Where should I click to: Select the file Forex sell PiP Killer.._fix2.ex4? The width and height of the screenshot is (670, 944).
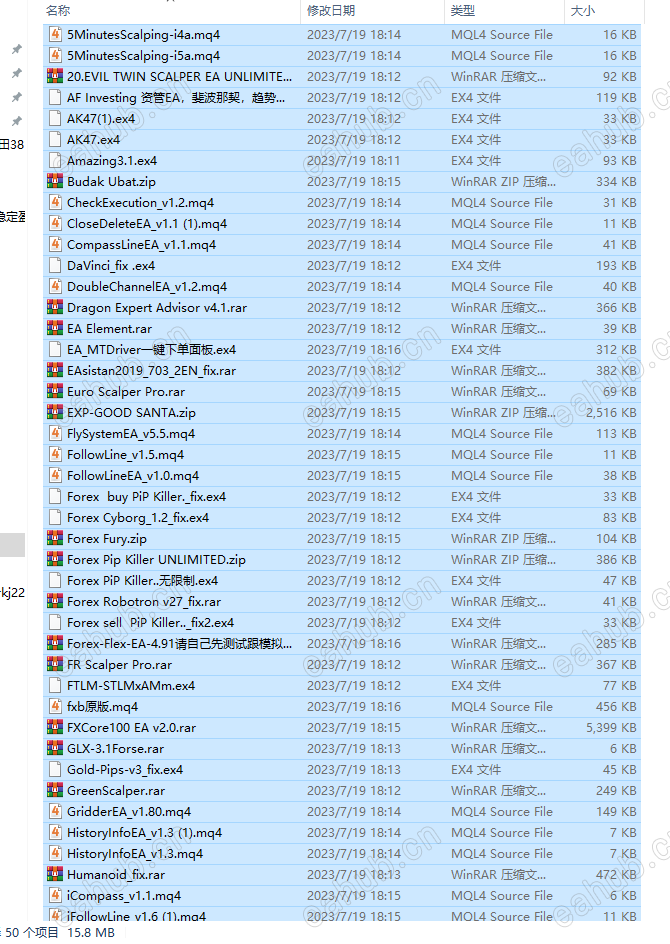[150, 623]
